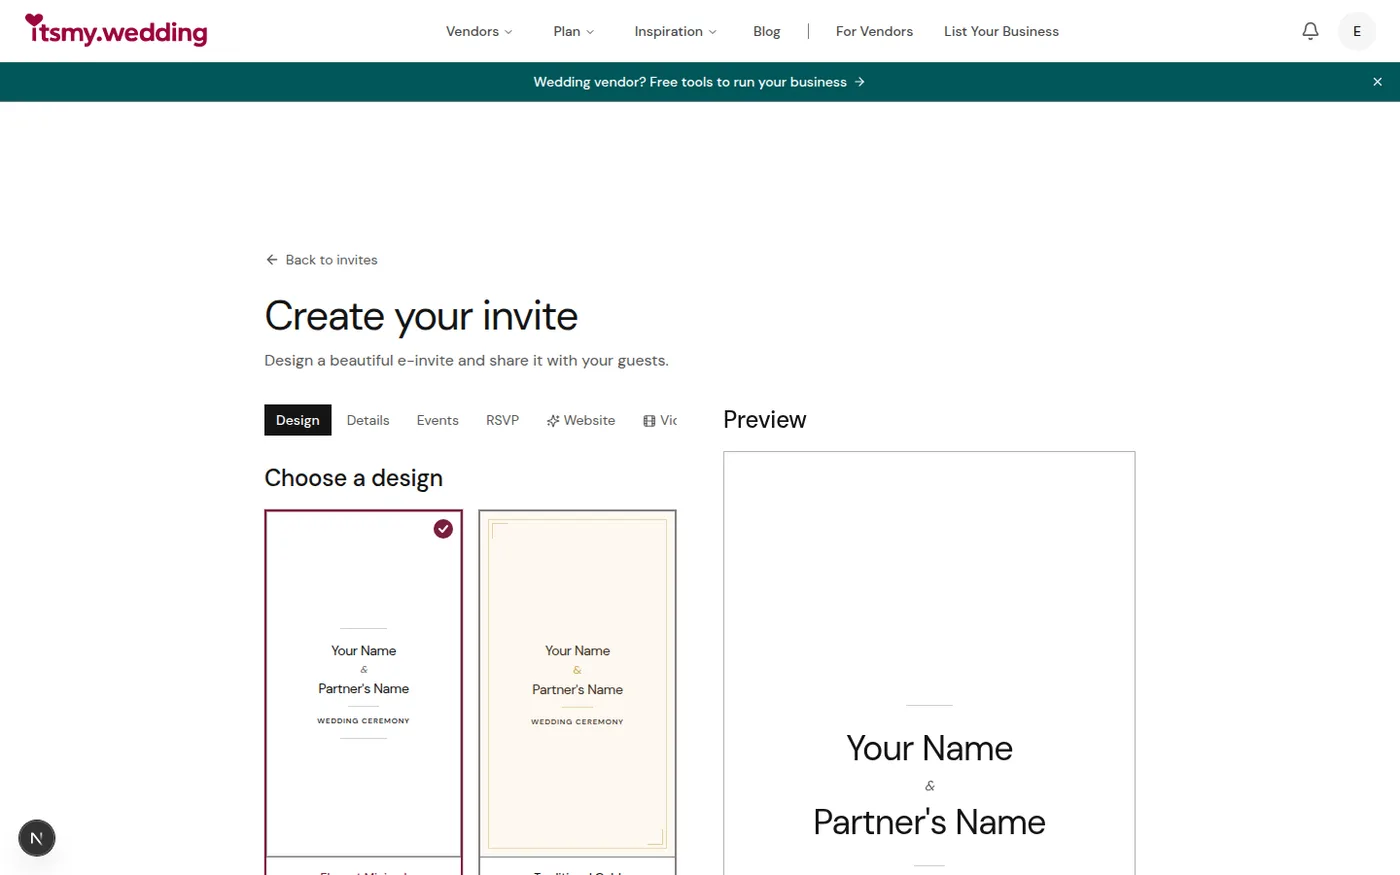Open the Inspiration dropdown
Image resolution: width=1400 pixels, height=875 pixels.
click(674, 31)
